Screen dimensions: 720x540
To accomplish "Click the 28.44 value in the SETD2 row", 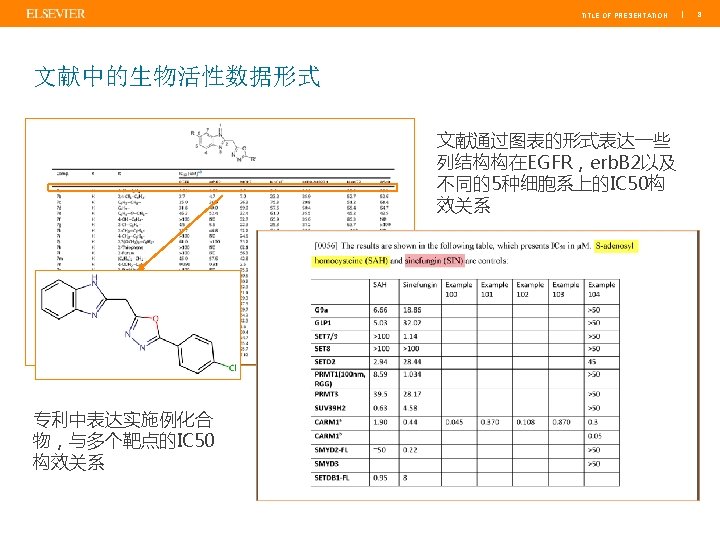I will coord(412,362).
